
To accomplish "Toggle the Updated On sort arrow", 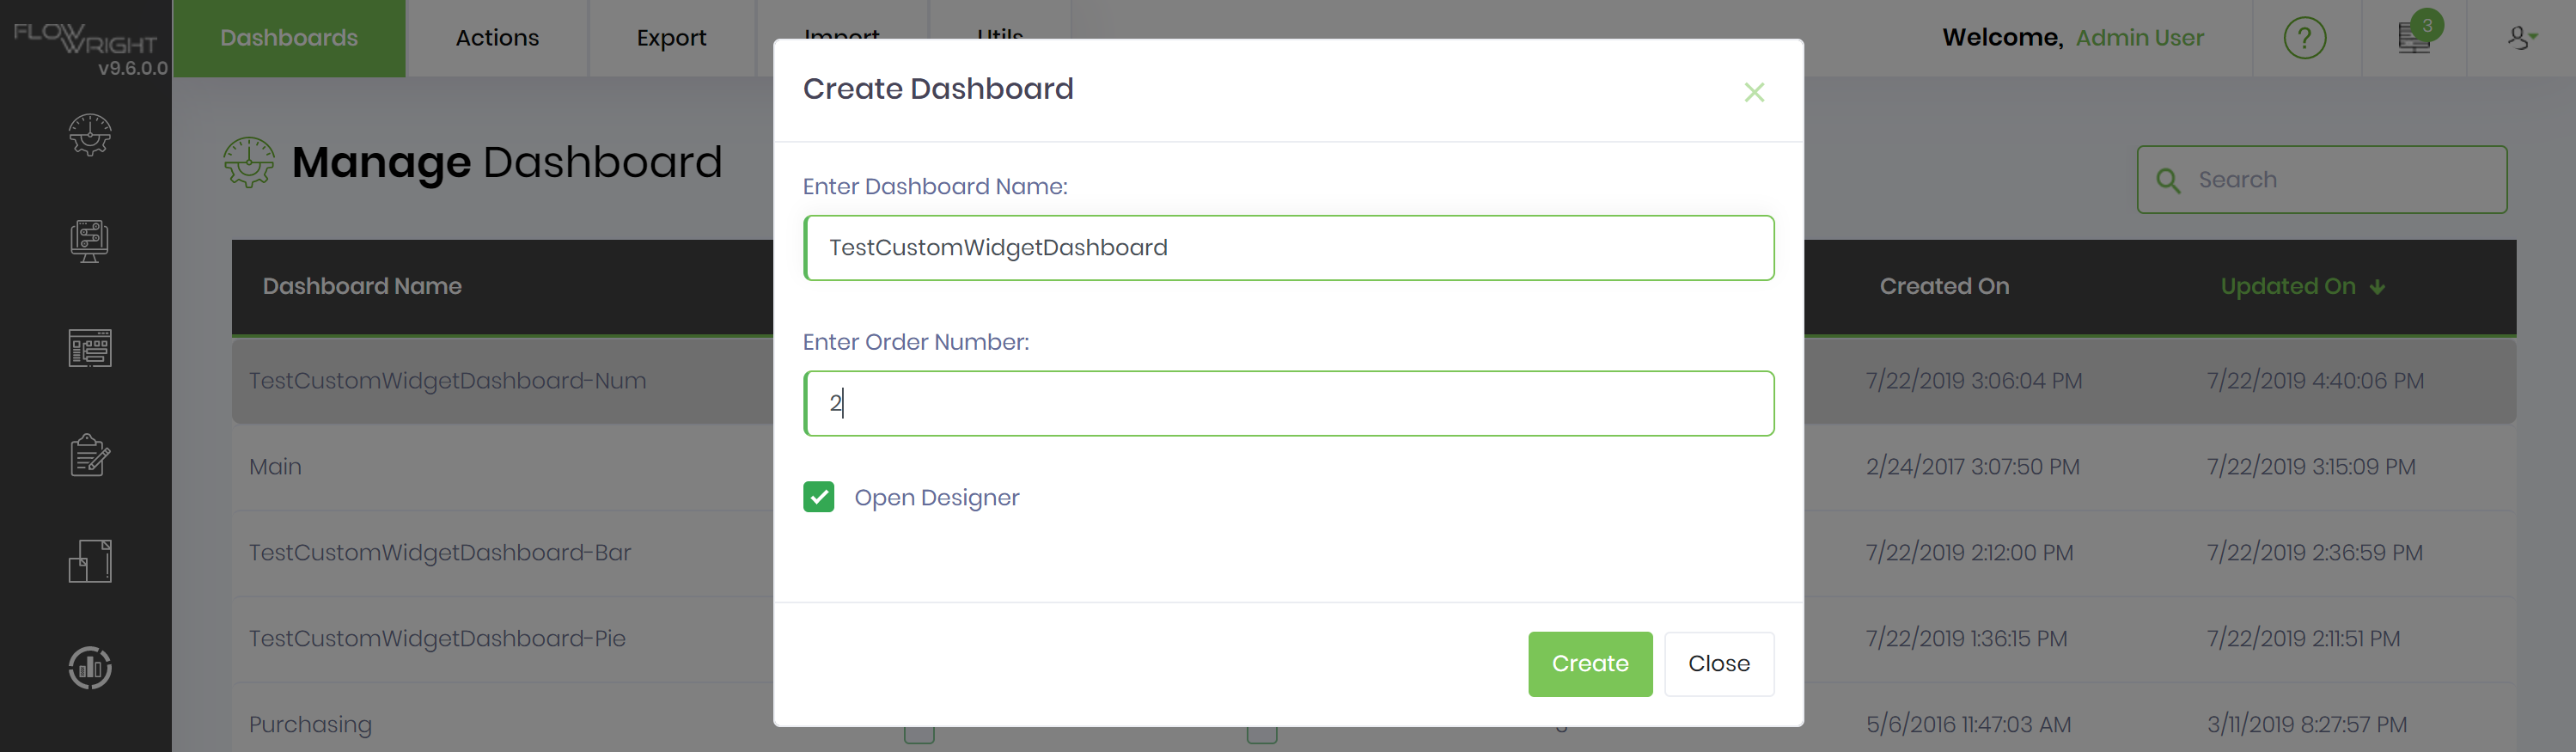I will [x=2376, y=286].
